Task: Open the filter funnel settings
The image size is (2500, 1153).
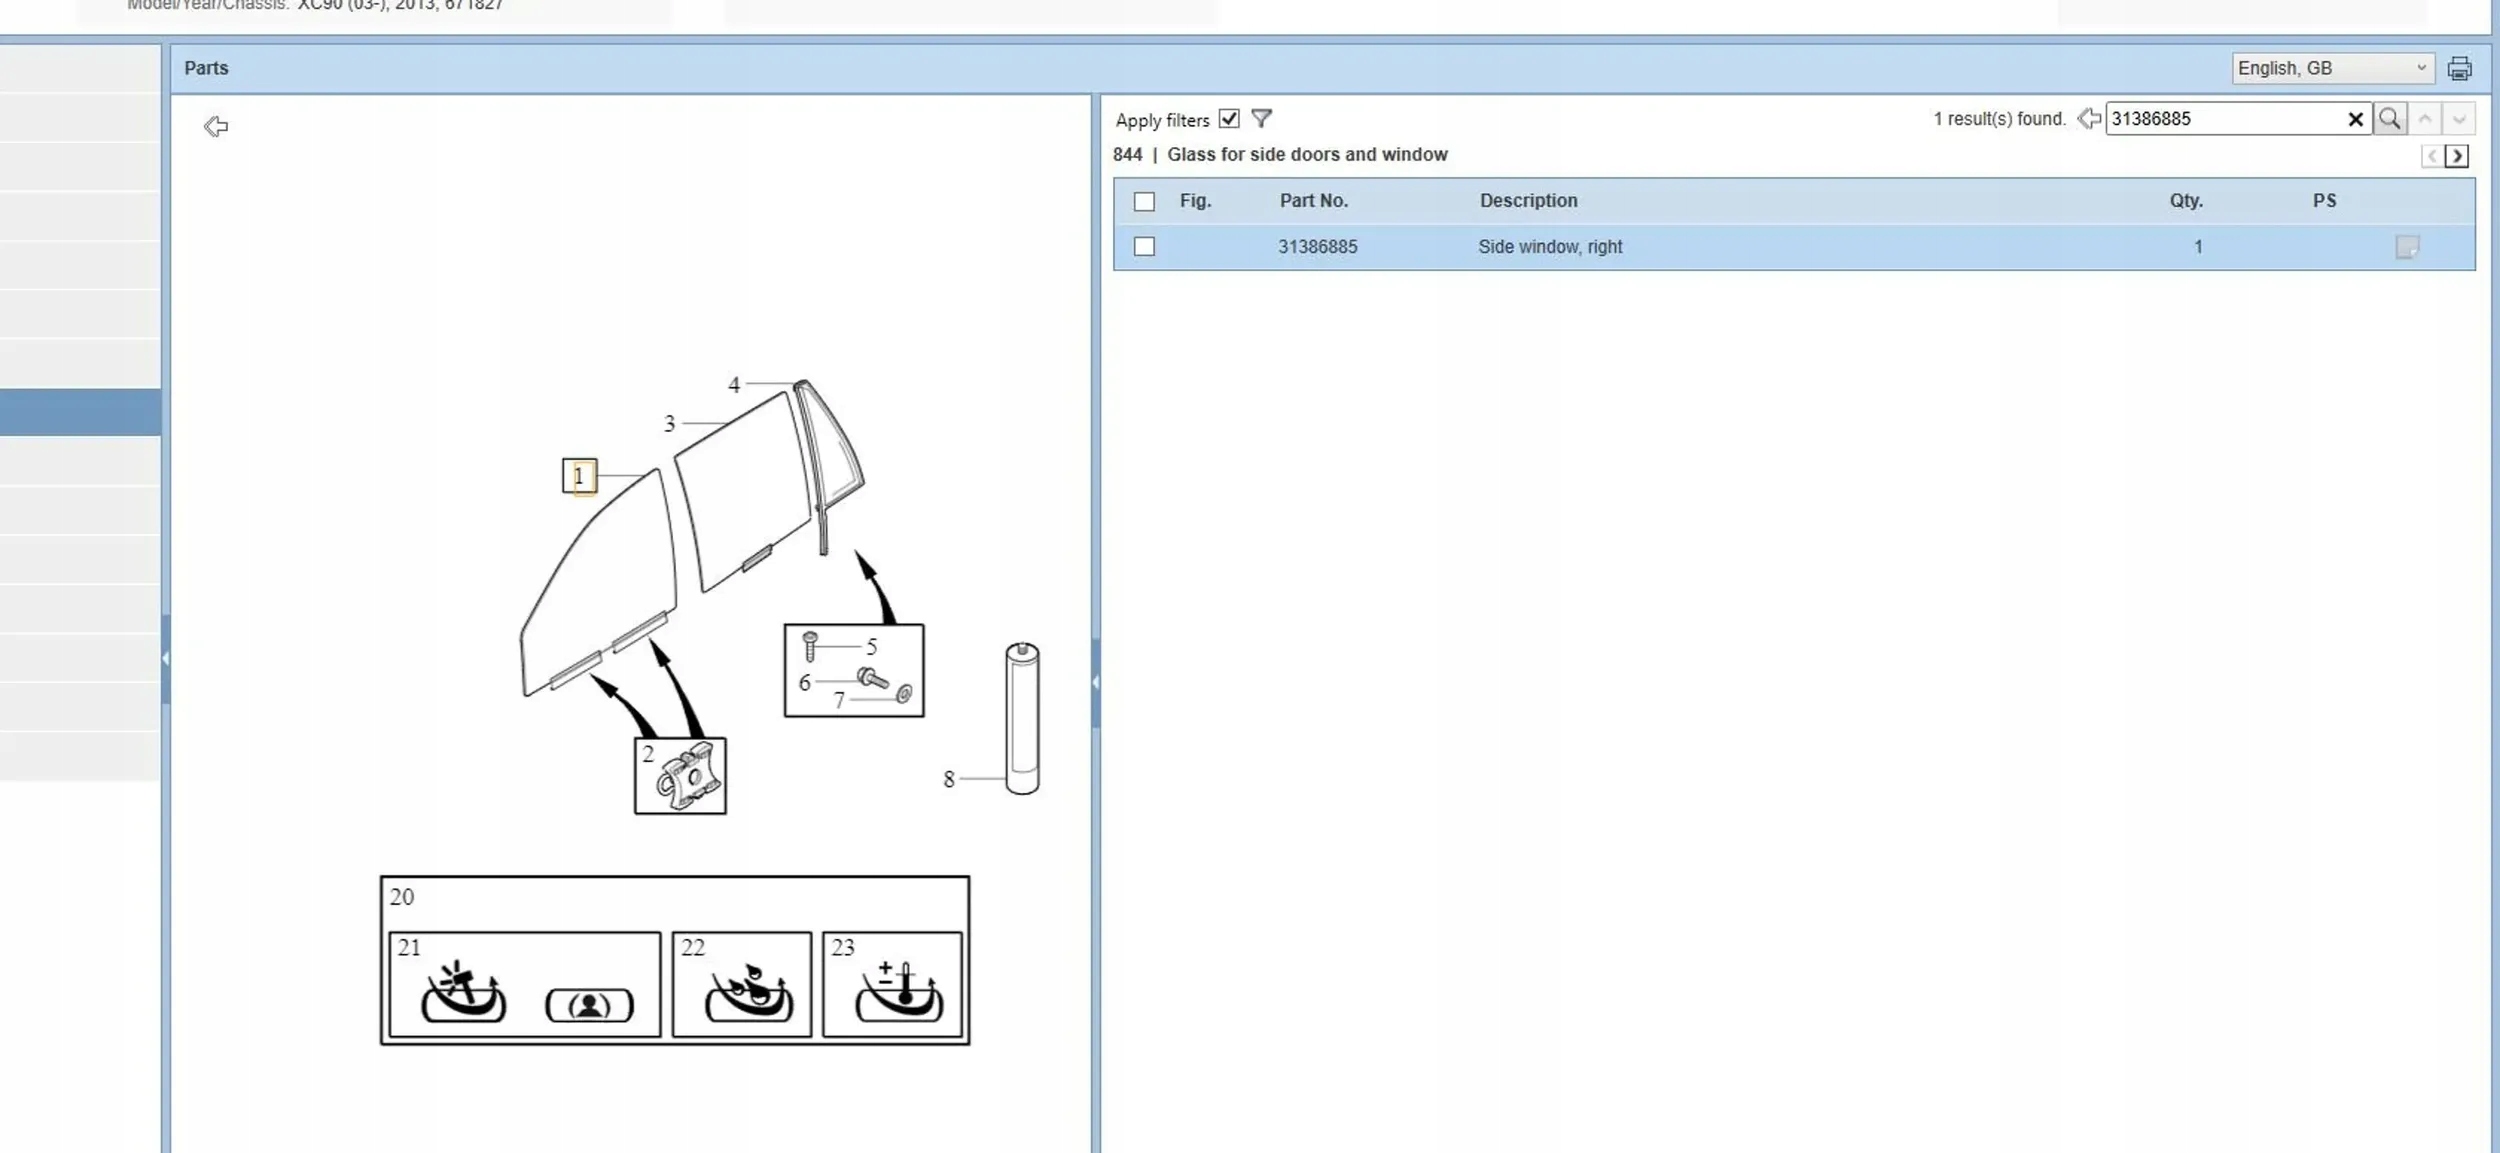Action: coord(1262,119)
